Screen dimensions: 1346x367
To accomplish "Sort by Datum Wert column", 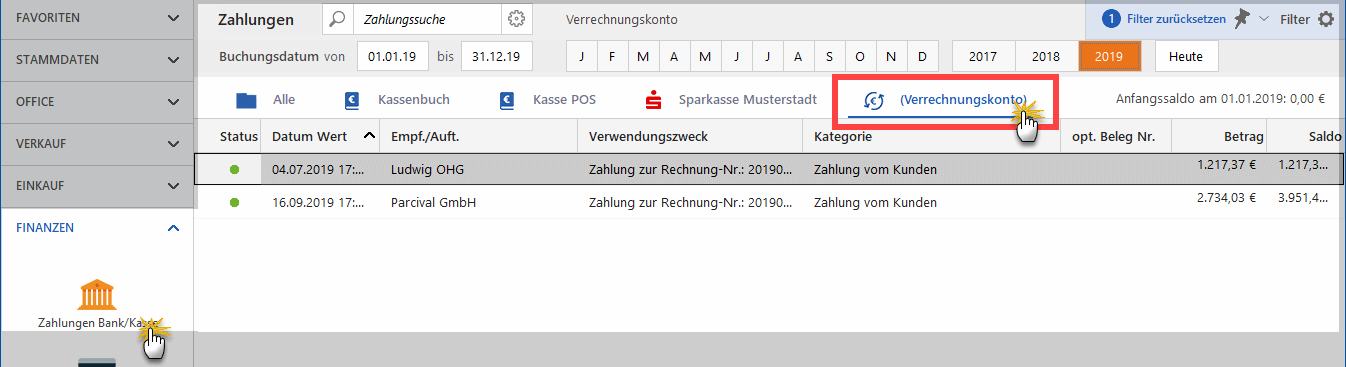I will 325,137.
